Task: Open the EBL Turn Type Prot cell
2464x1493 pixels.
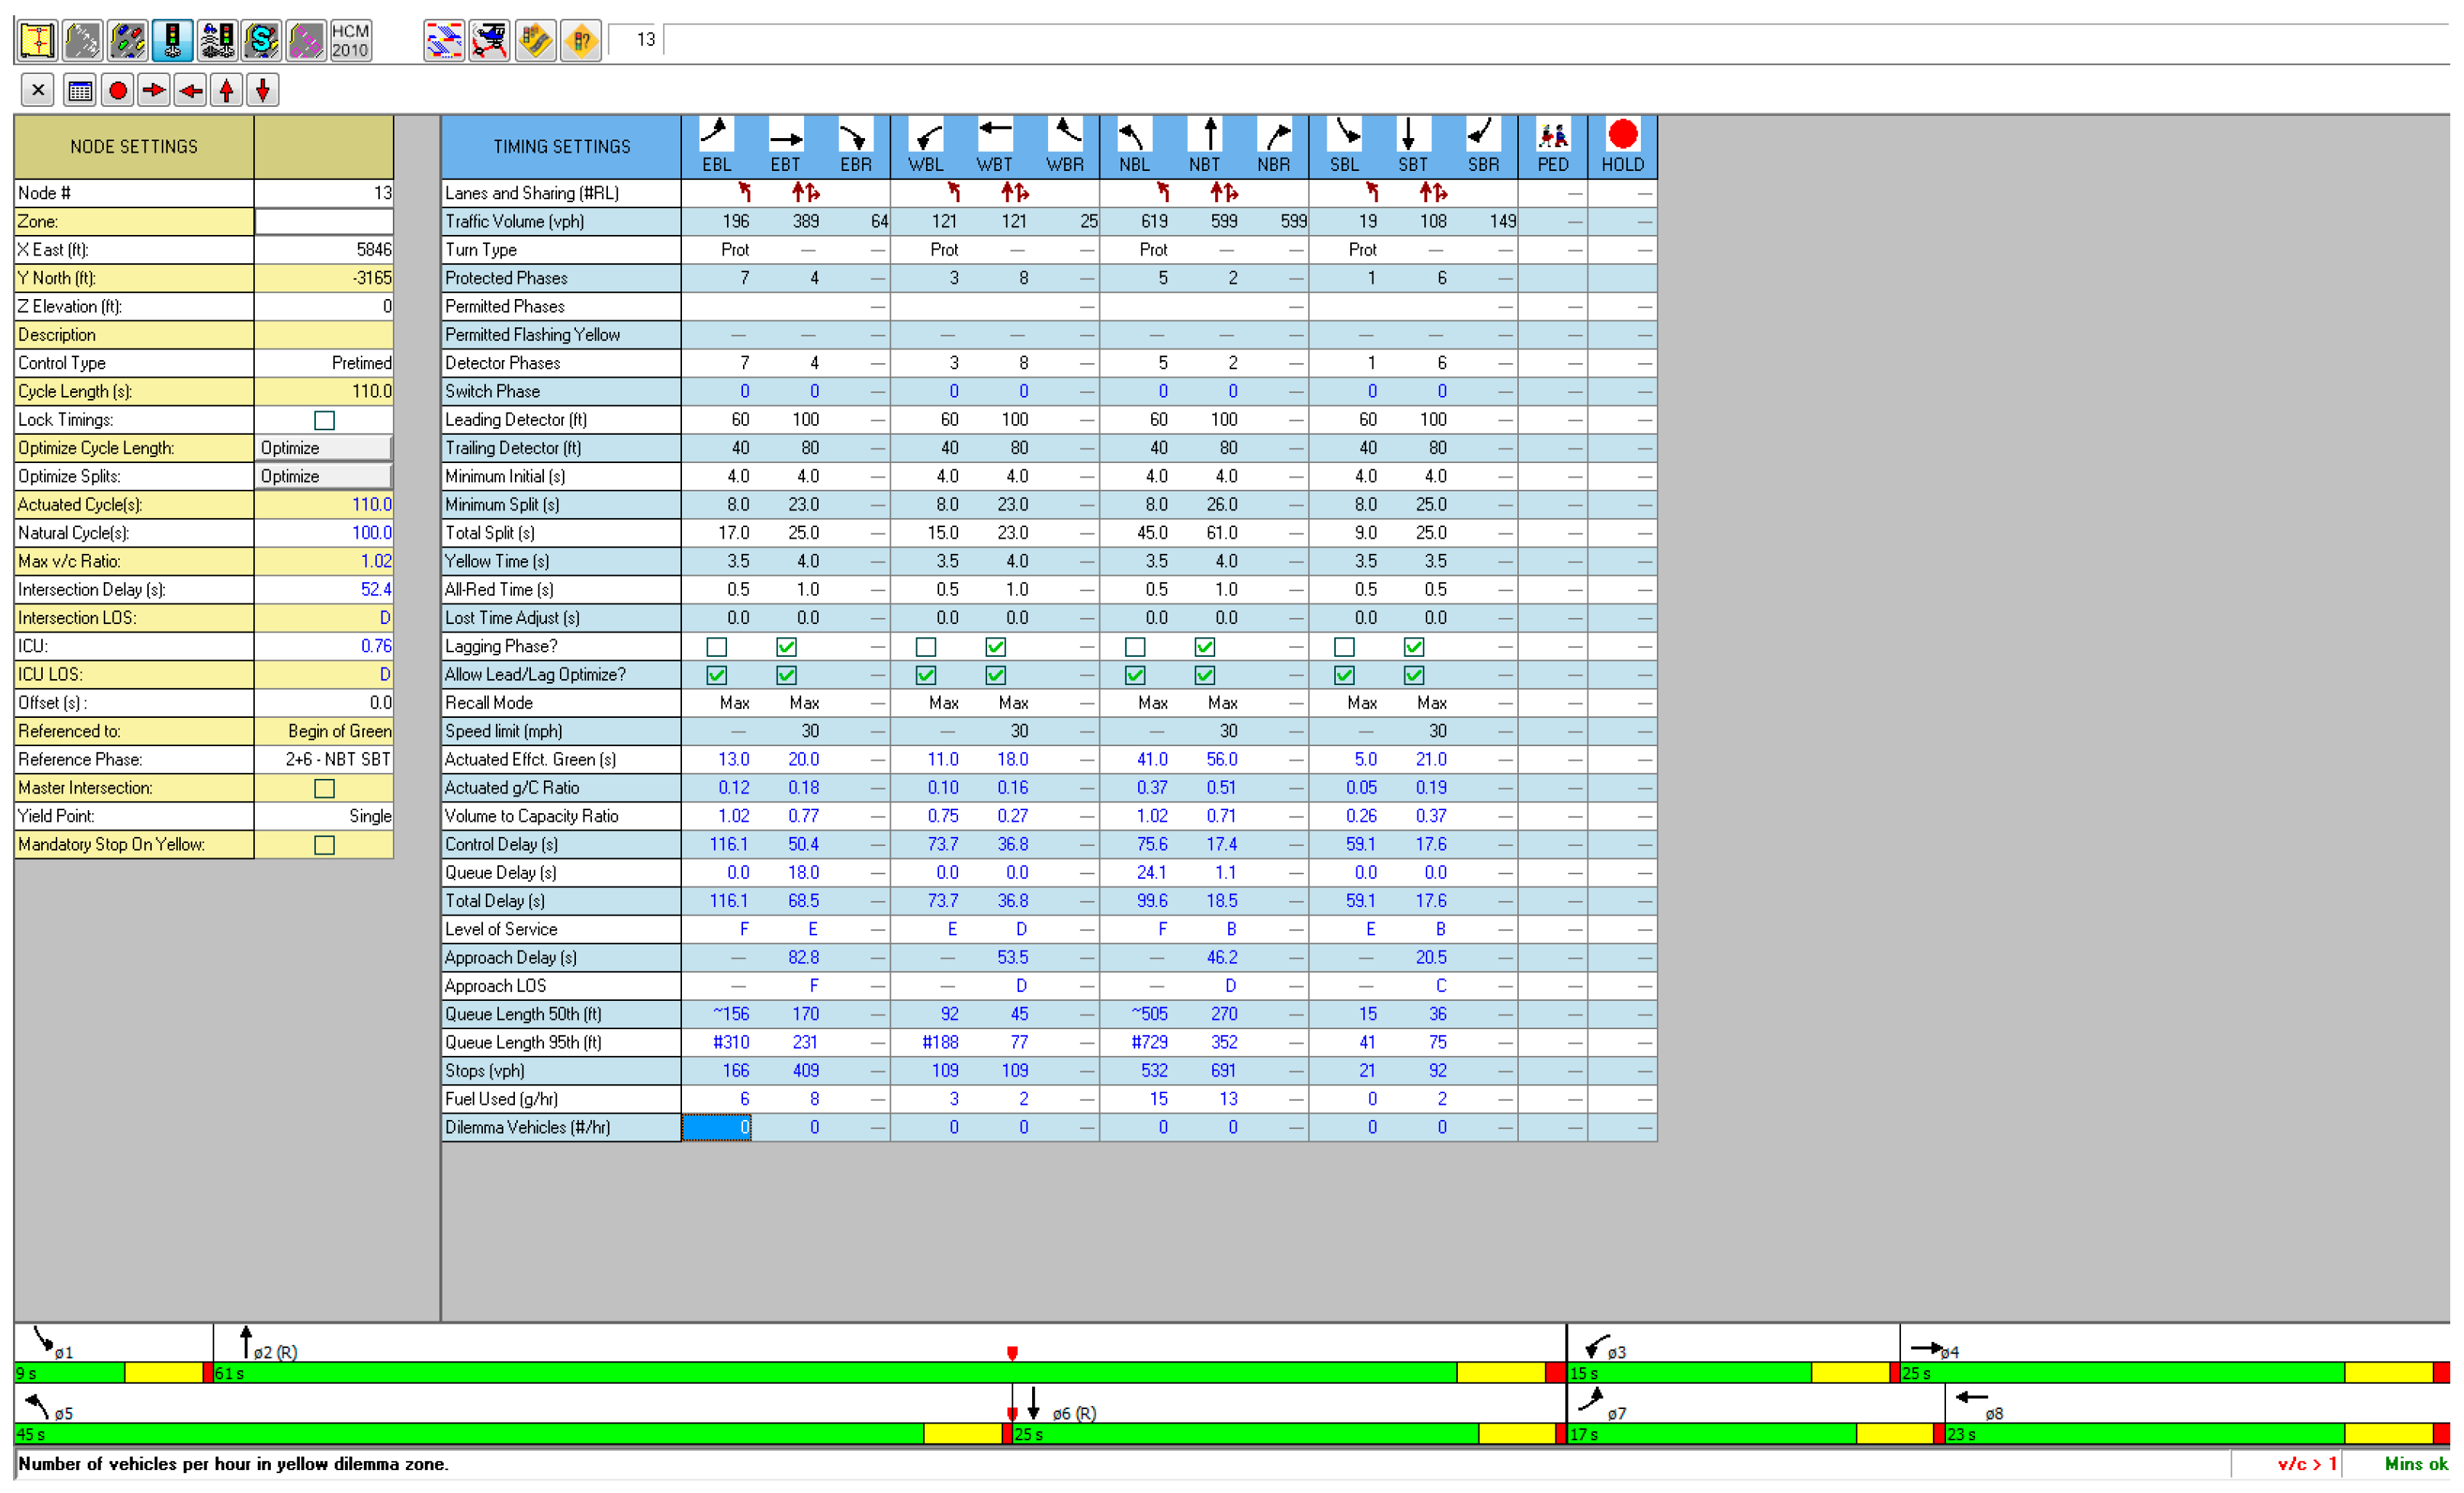Action: tap(734, 250)
